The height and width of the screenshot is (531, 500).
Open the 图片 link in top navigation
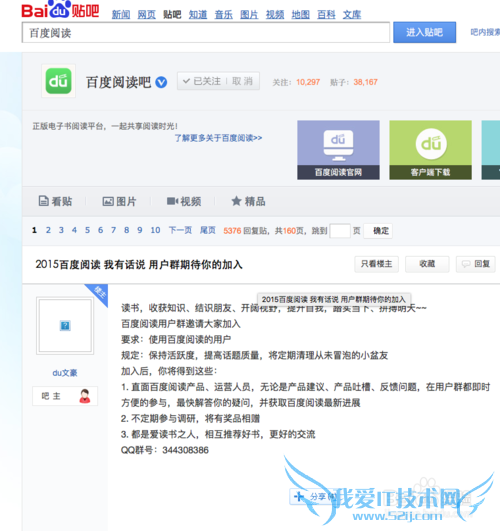coord(249,15)
